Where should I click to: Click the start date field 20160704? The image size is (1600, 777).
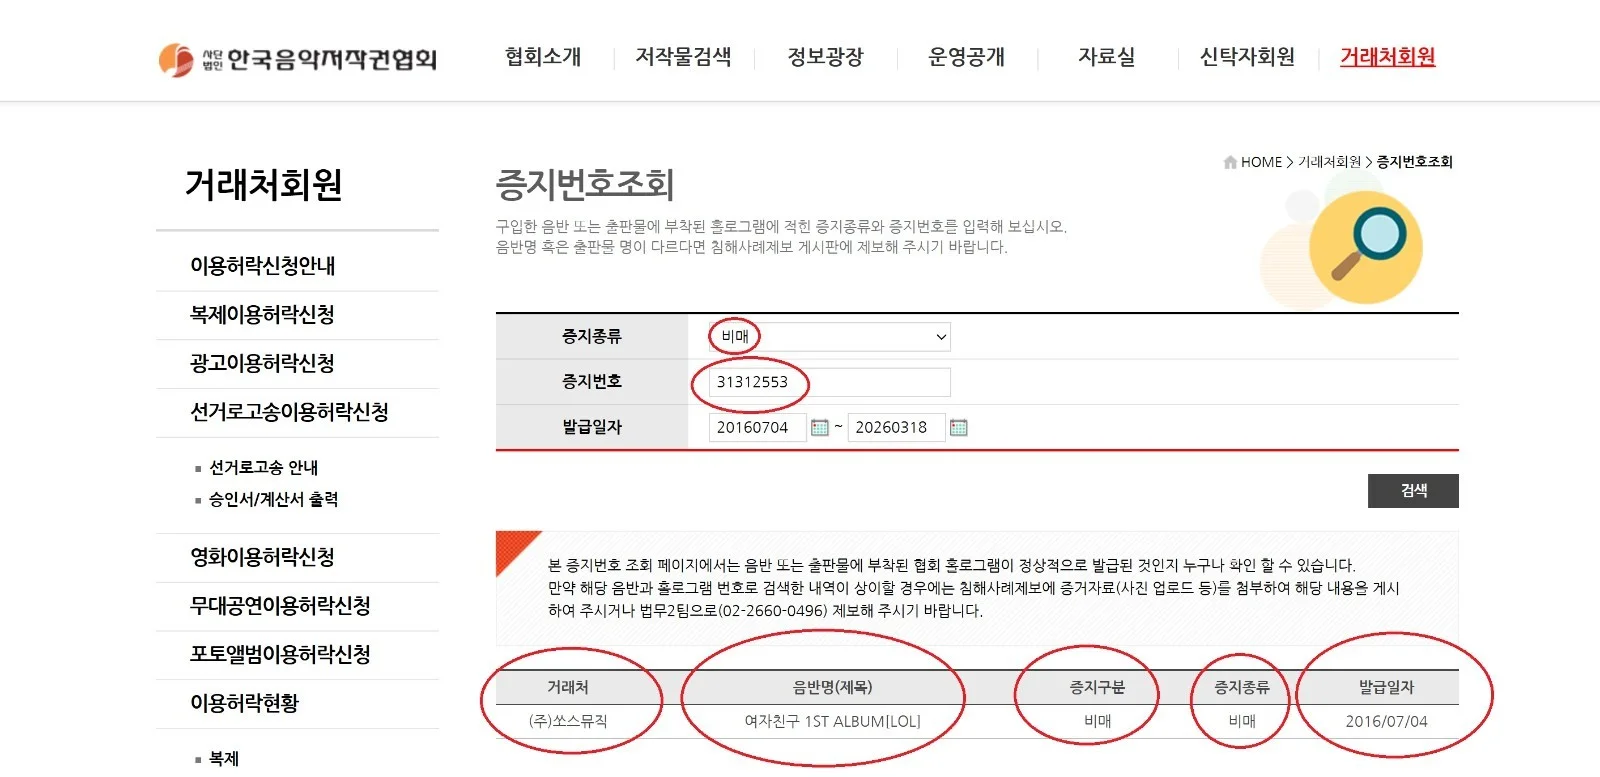pyautogui.click(x=757, y=428)
